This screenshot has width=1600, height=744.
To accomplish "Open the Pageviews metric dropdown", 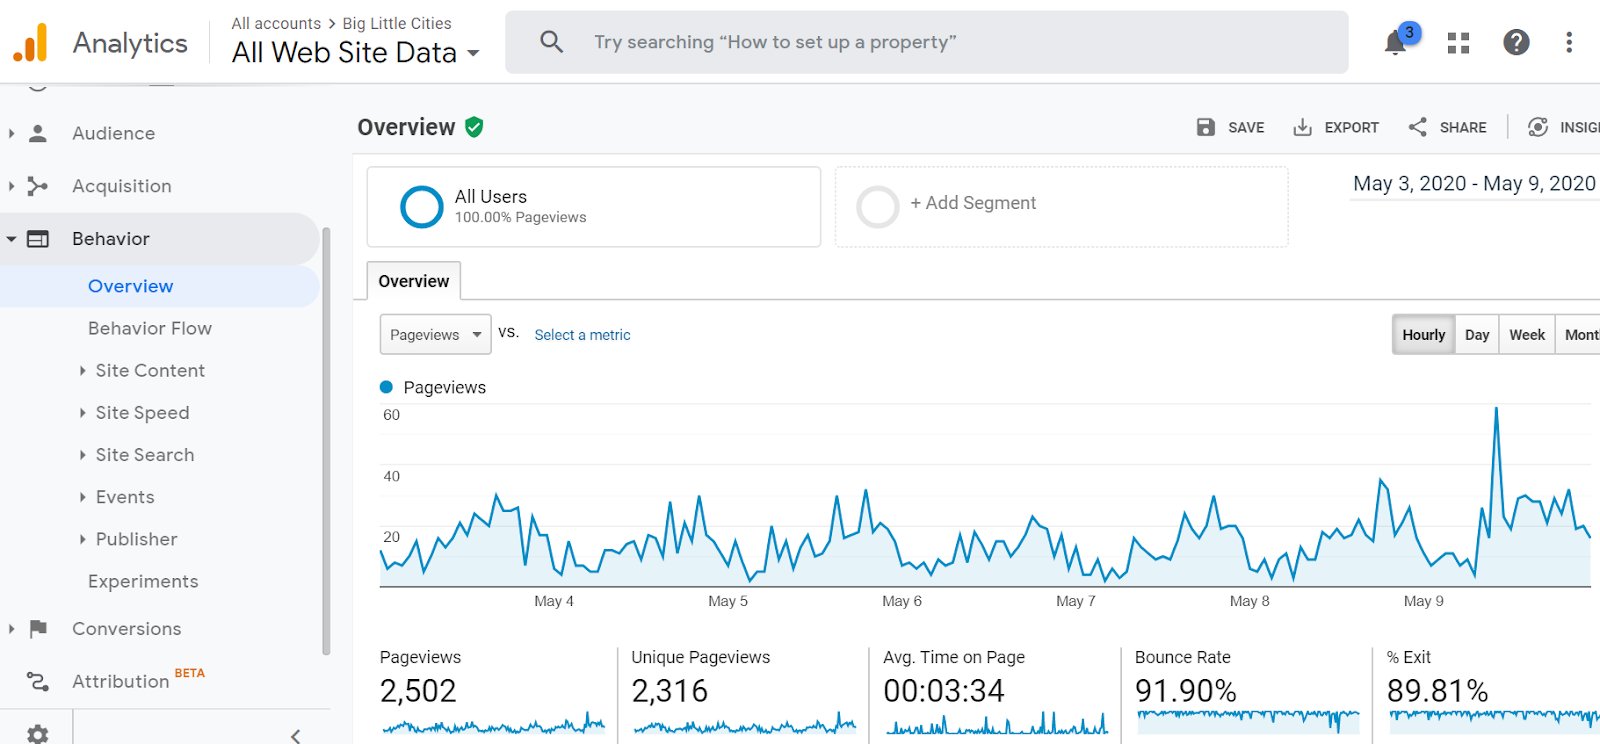I will coord(435,334).
